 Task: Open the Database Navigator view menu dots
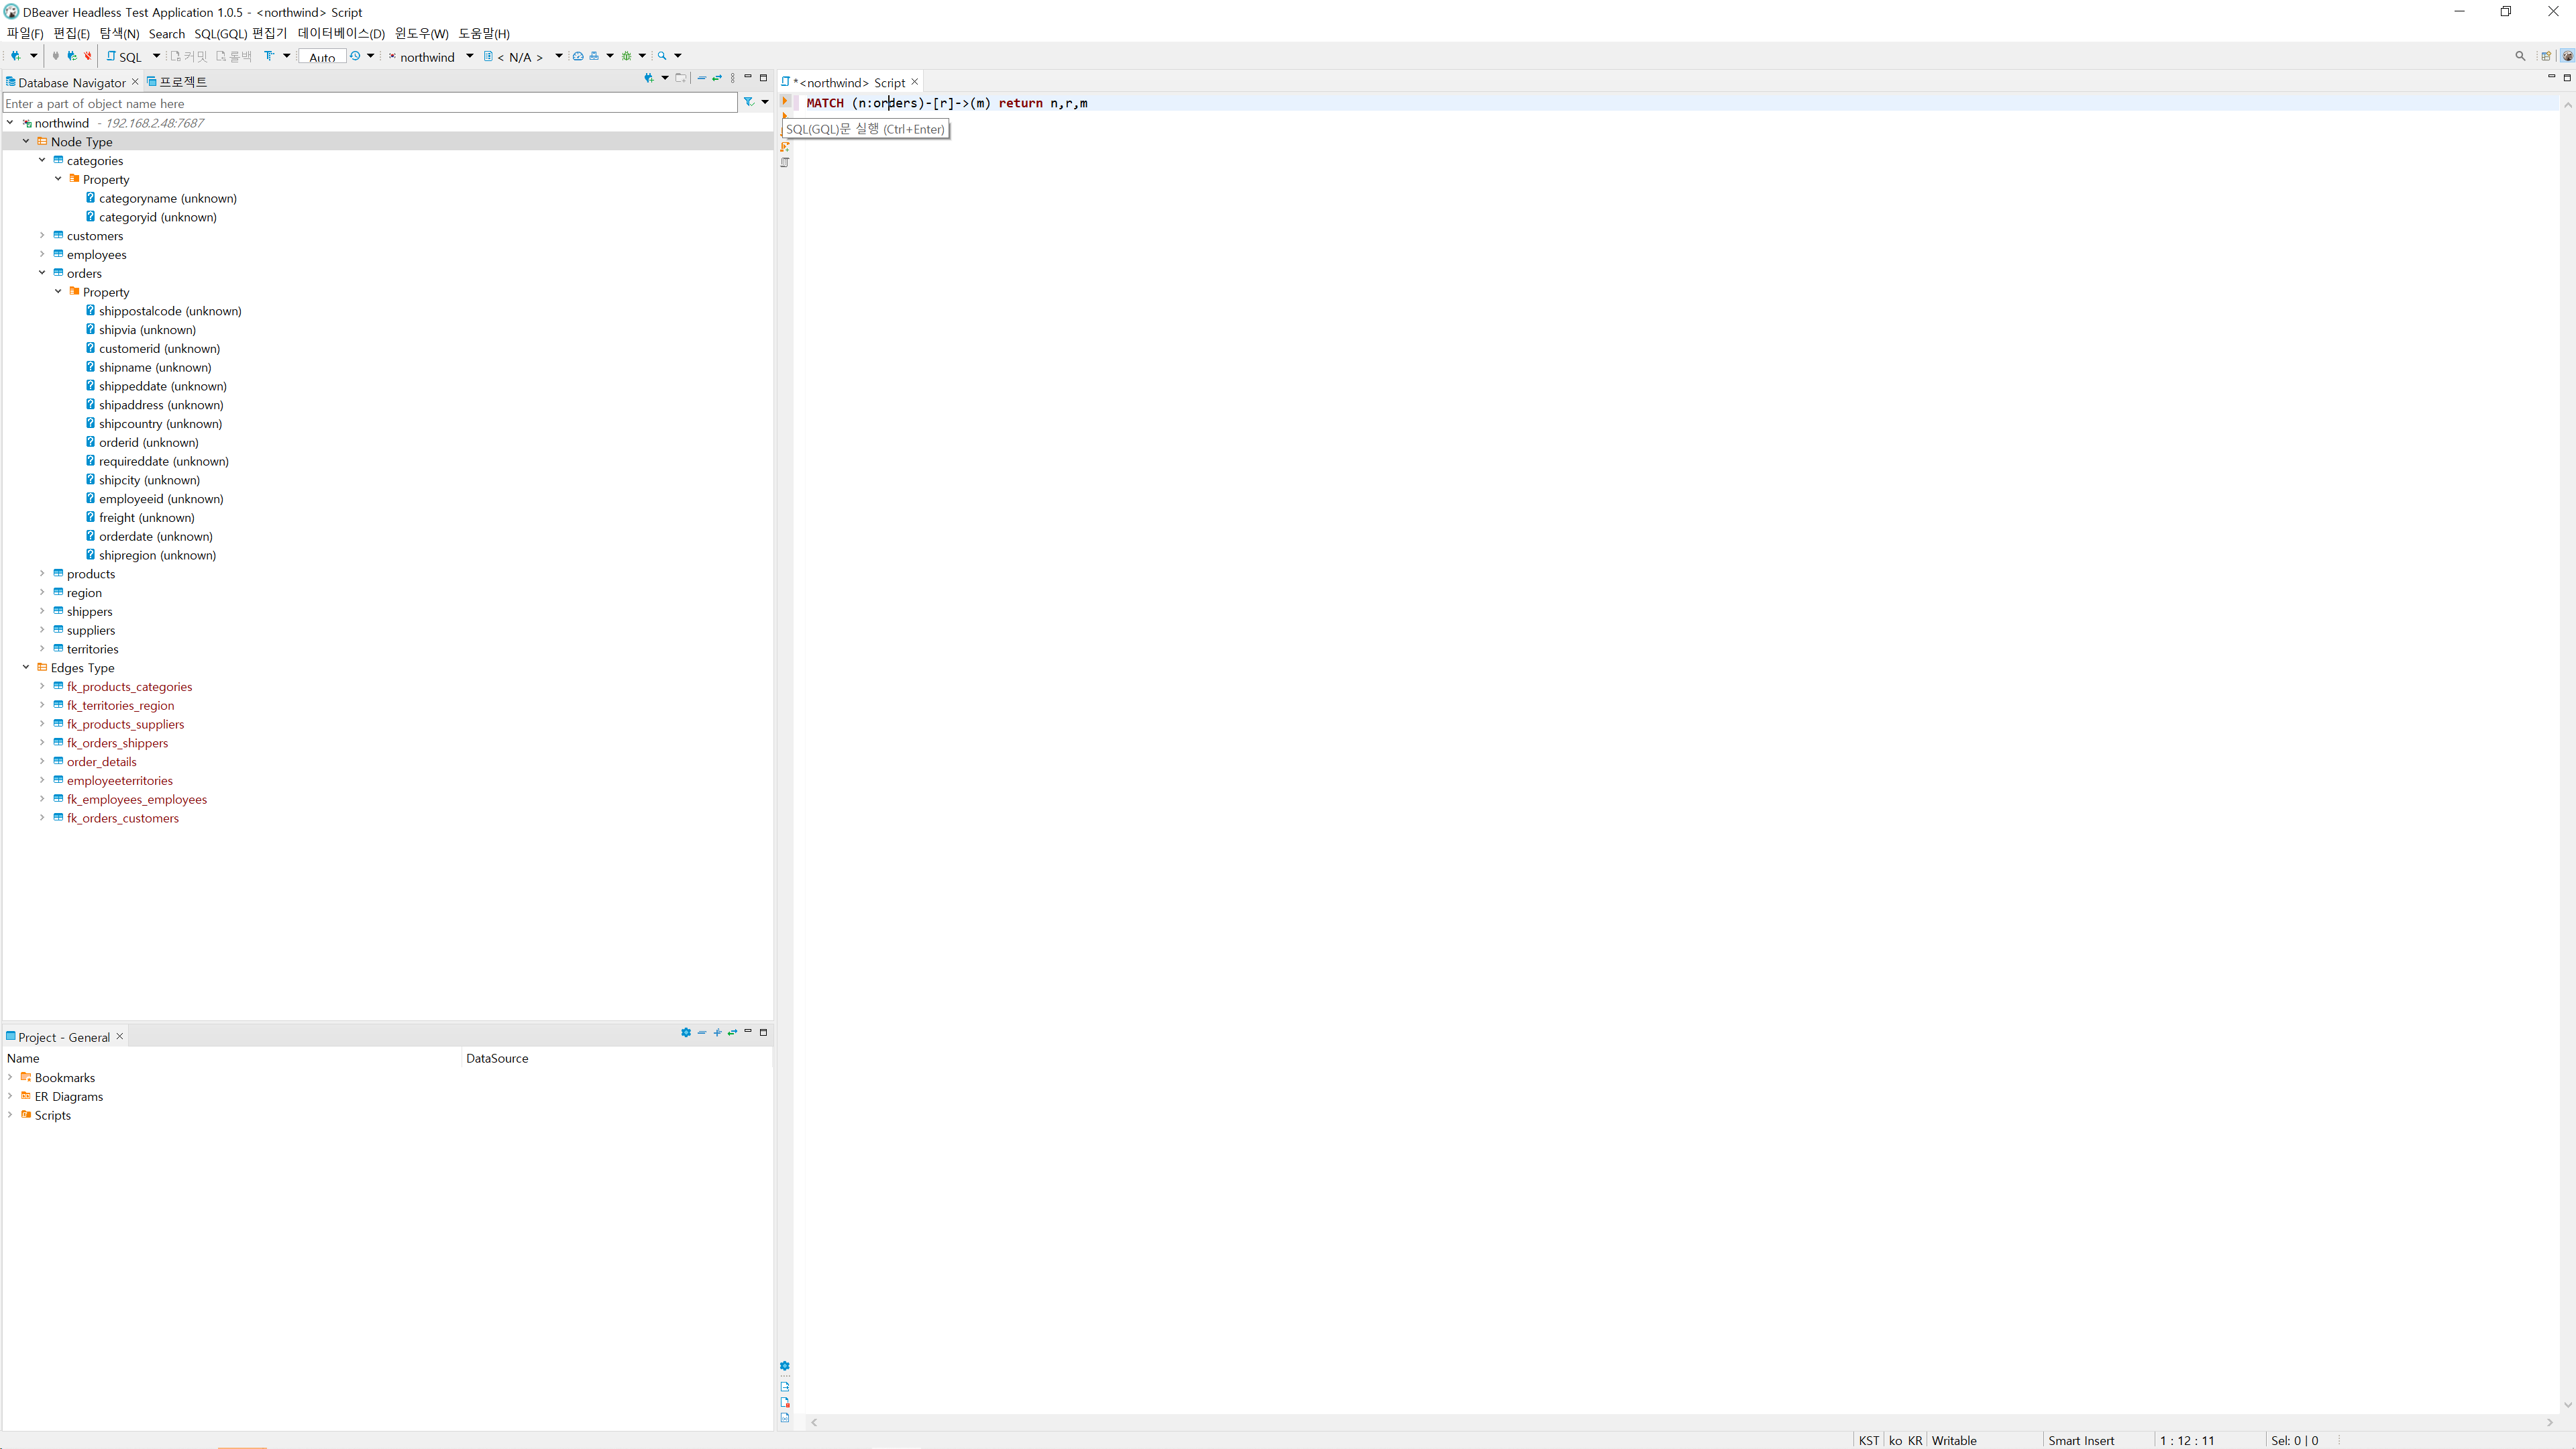[733, 78]
